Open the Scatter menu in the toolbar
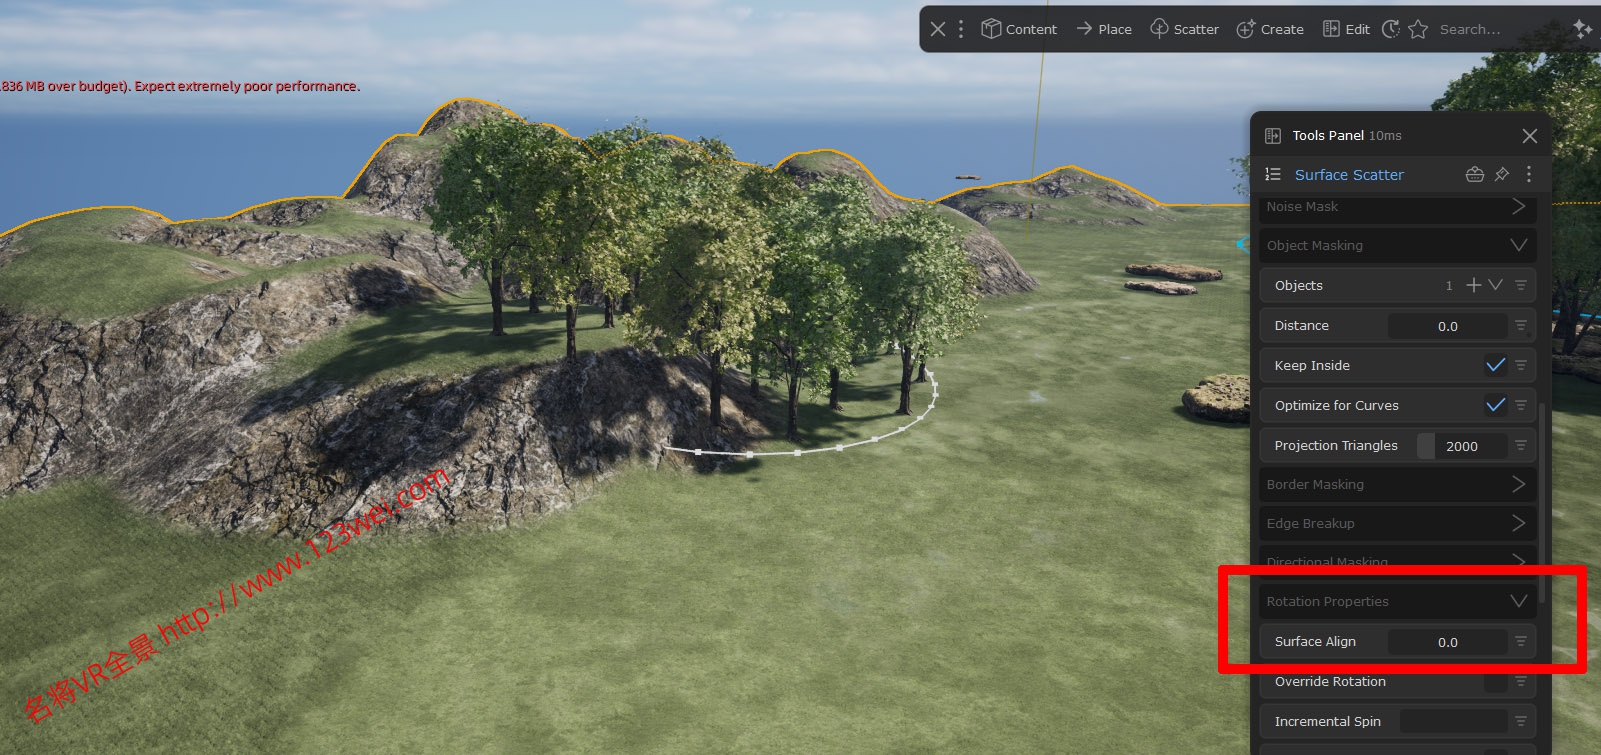This screenshot has height=755, width=1601. 1184,29
